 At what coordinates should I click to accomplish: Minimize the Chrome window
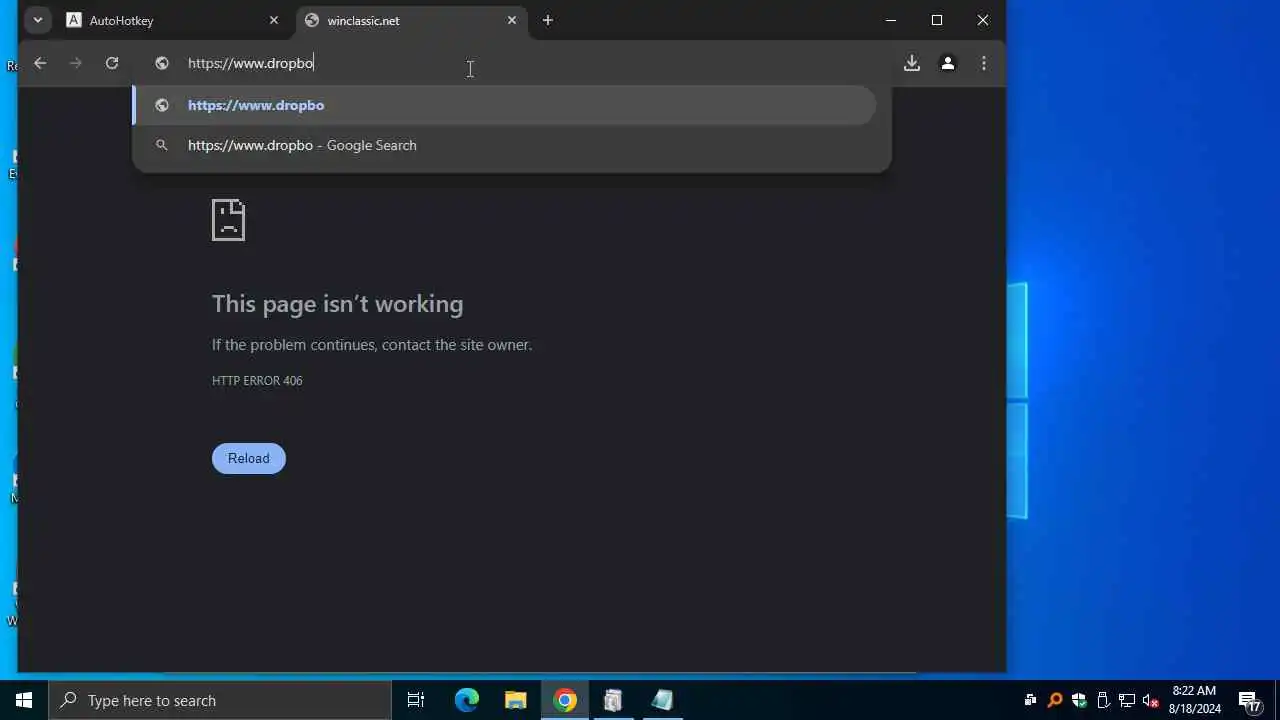pyautogui.click(x=891, y=20)
